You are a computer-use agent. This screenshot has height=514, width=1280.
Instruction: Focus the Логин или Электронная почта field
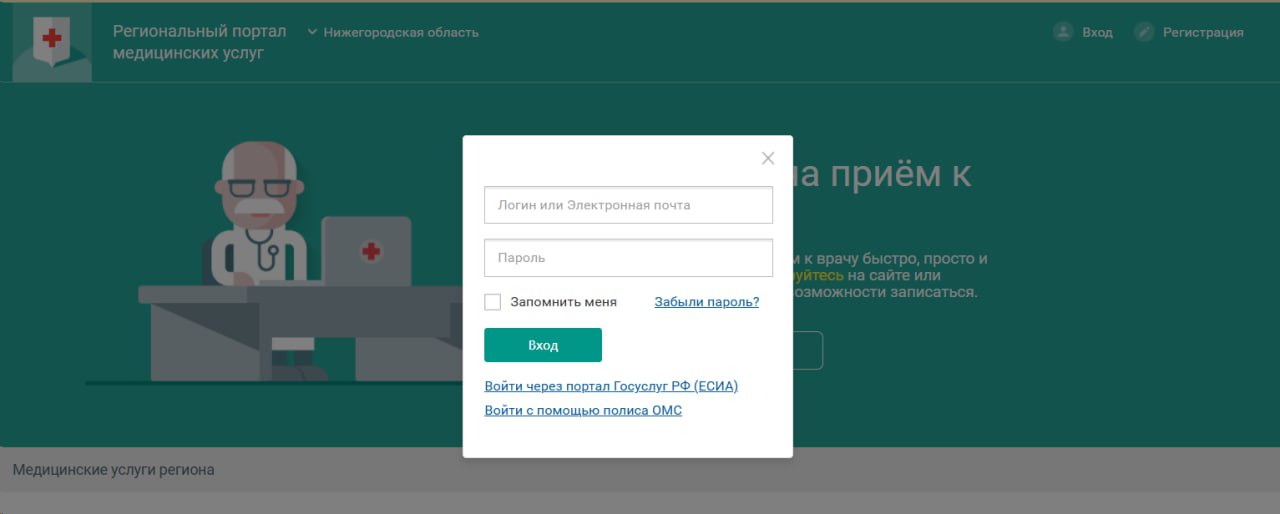[628, 205]
